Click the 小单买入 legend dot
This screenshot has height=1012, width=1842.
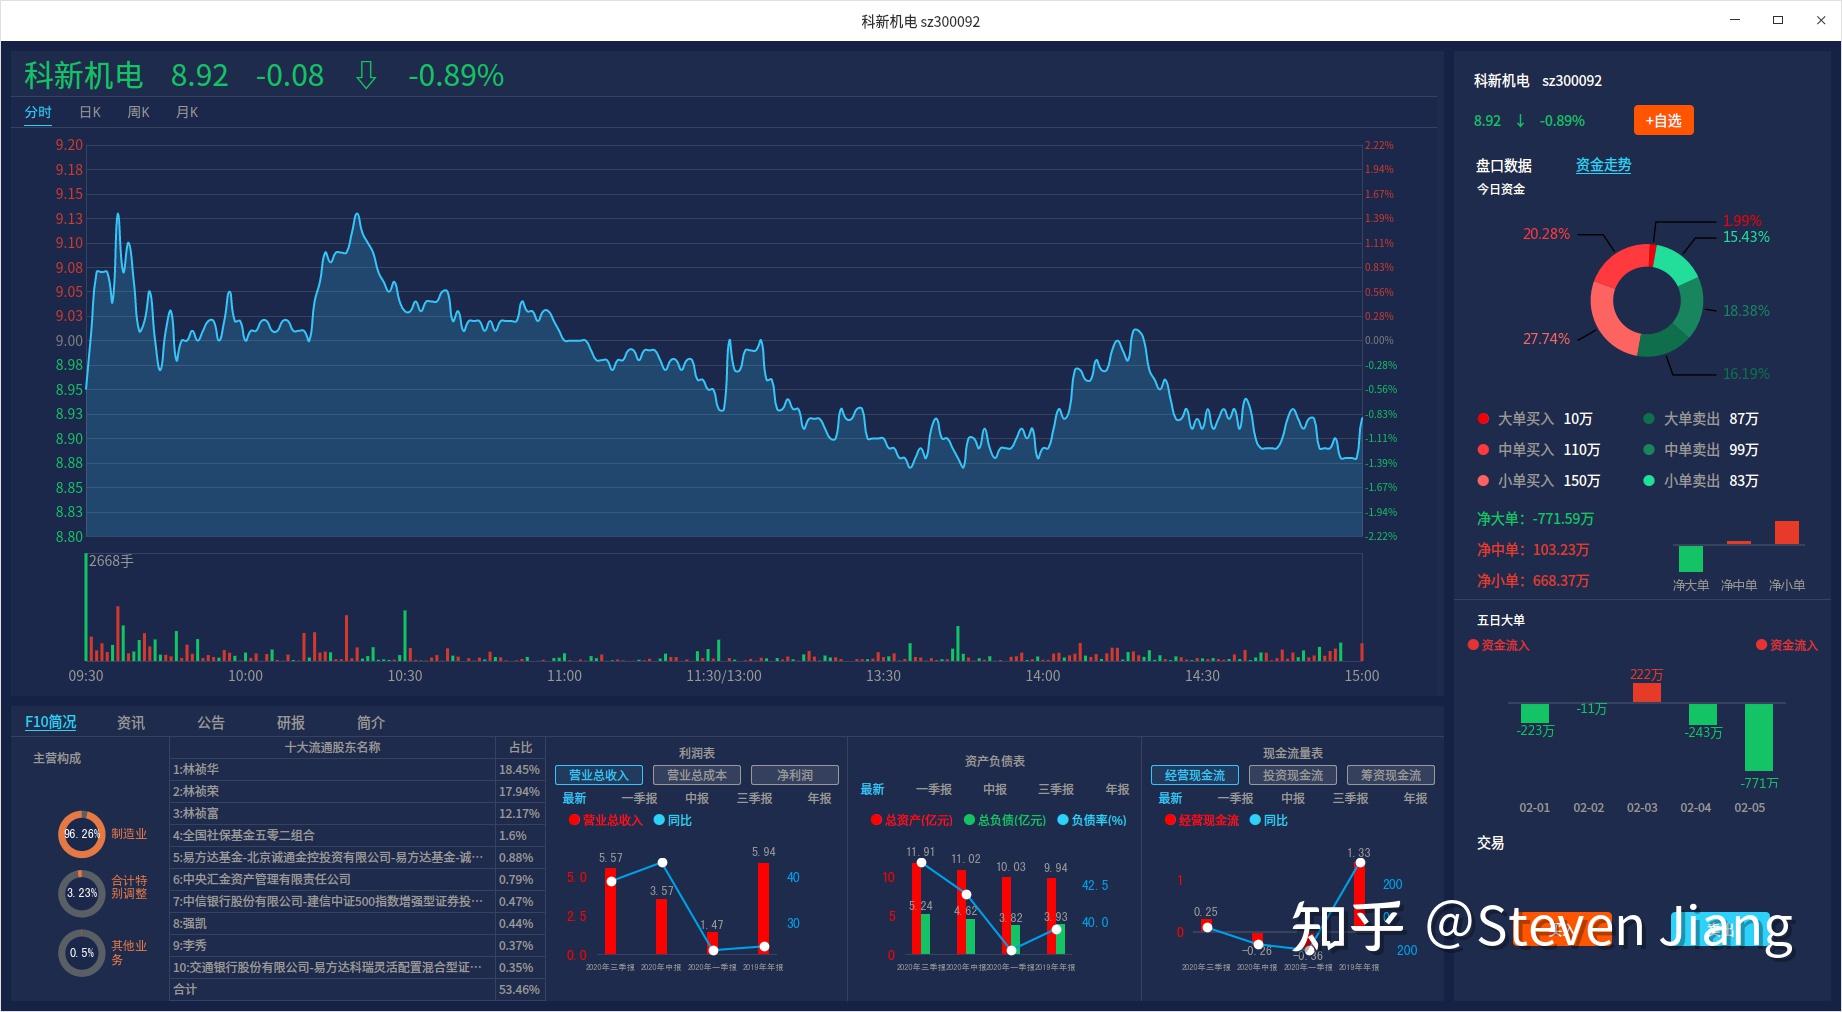(x=1483, y=481)
